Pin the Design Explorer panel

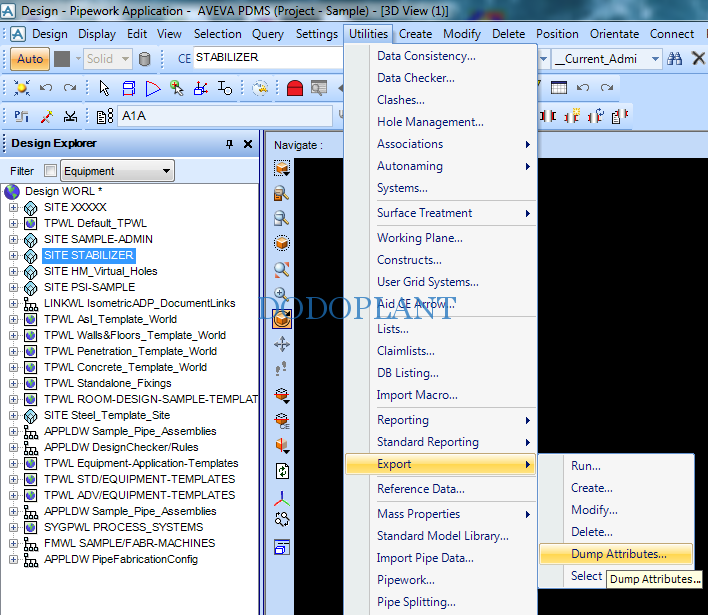tap(229, 144)
